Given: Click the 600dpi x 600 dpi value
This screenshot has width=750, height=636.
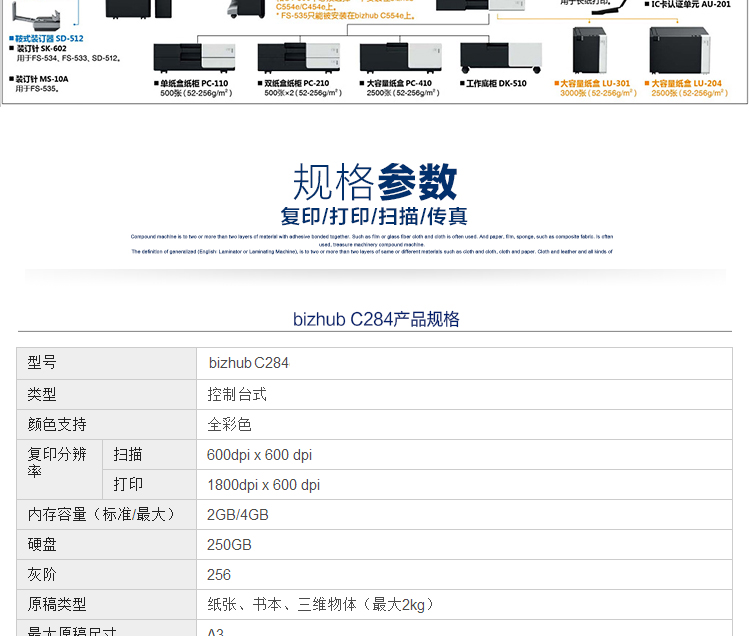Looking at the screenshot, I should [x=259, y=455].
